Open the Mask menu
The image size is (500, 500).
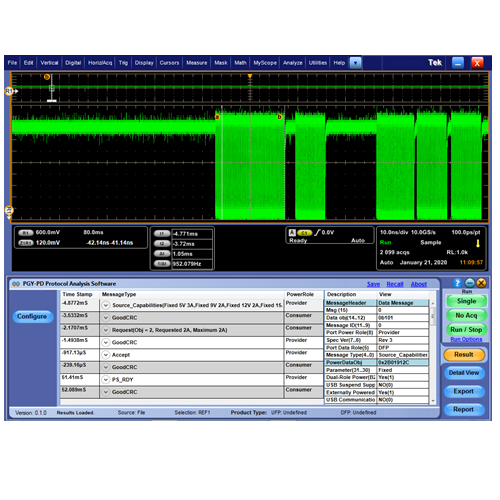coord(221,63)
